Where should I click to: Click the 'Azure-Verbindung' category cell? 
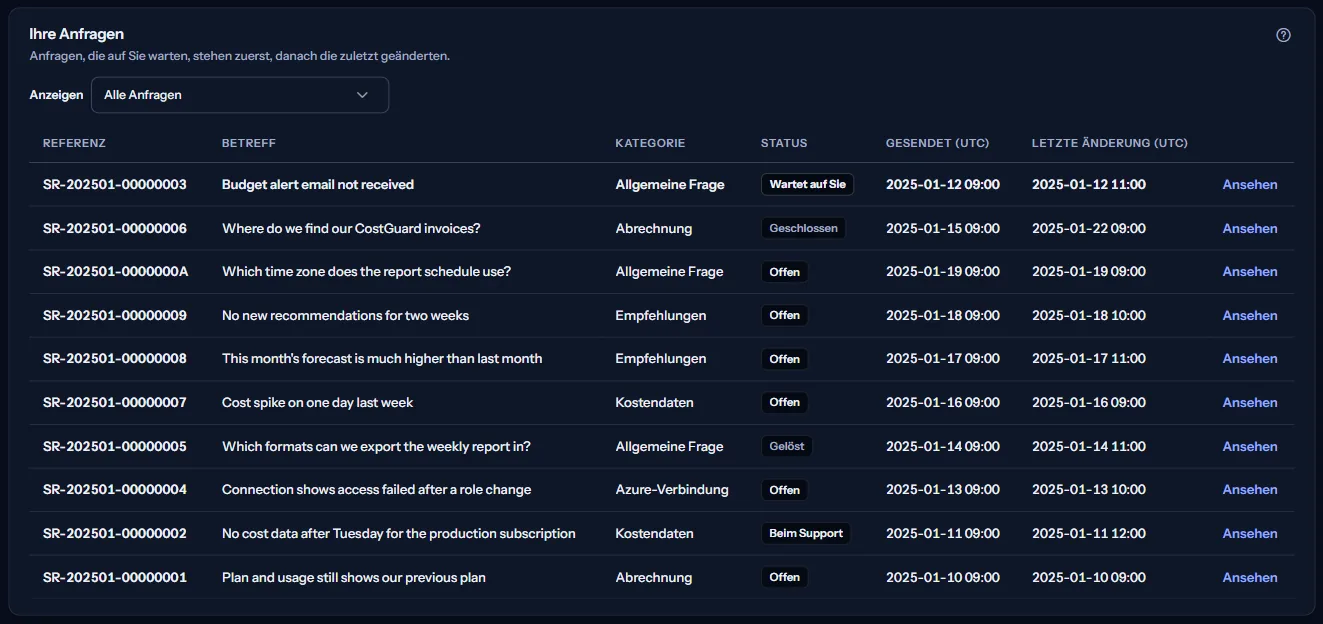coord(672,490)
